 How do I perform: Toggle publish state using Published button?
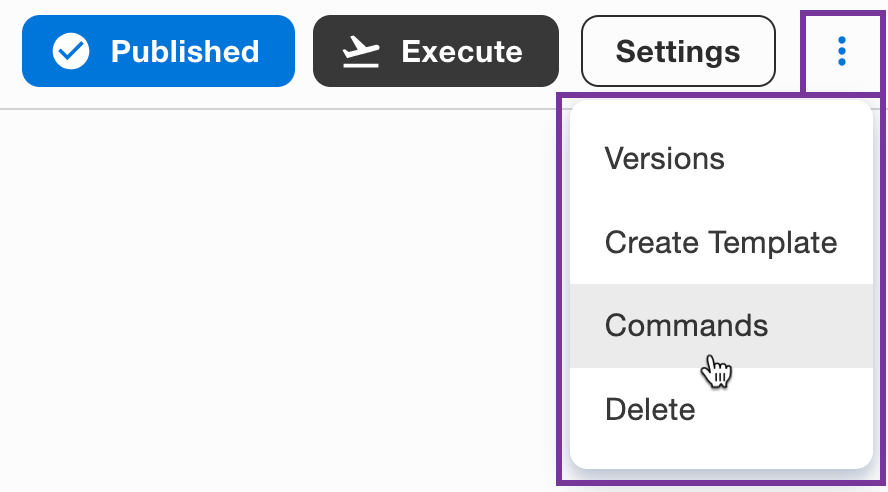coord(158,51)
